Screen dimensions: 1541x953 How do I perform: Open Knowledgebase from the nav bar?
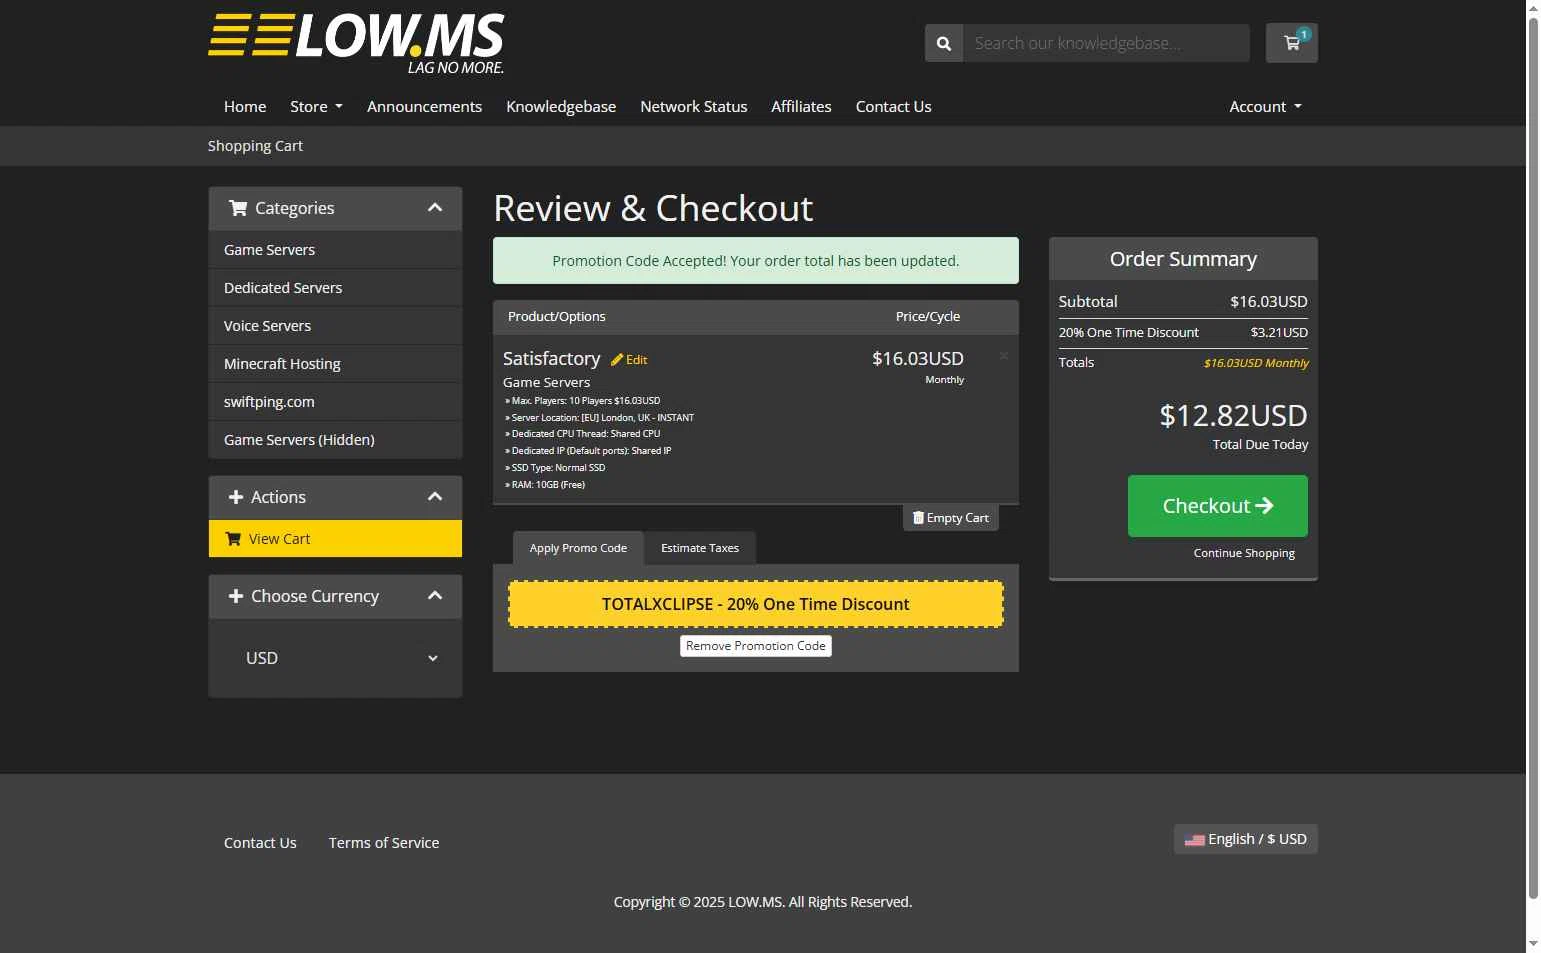point(561,107)
